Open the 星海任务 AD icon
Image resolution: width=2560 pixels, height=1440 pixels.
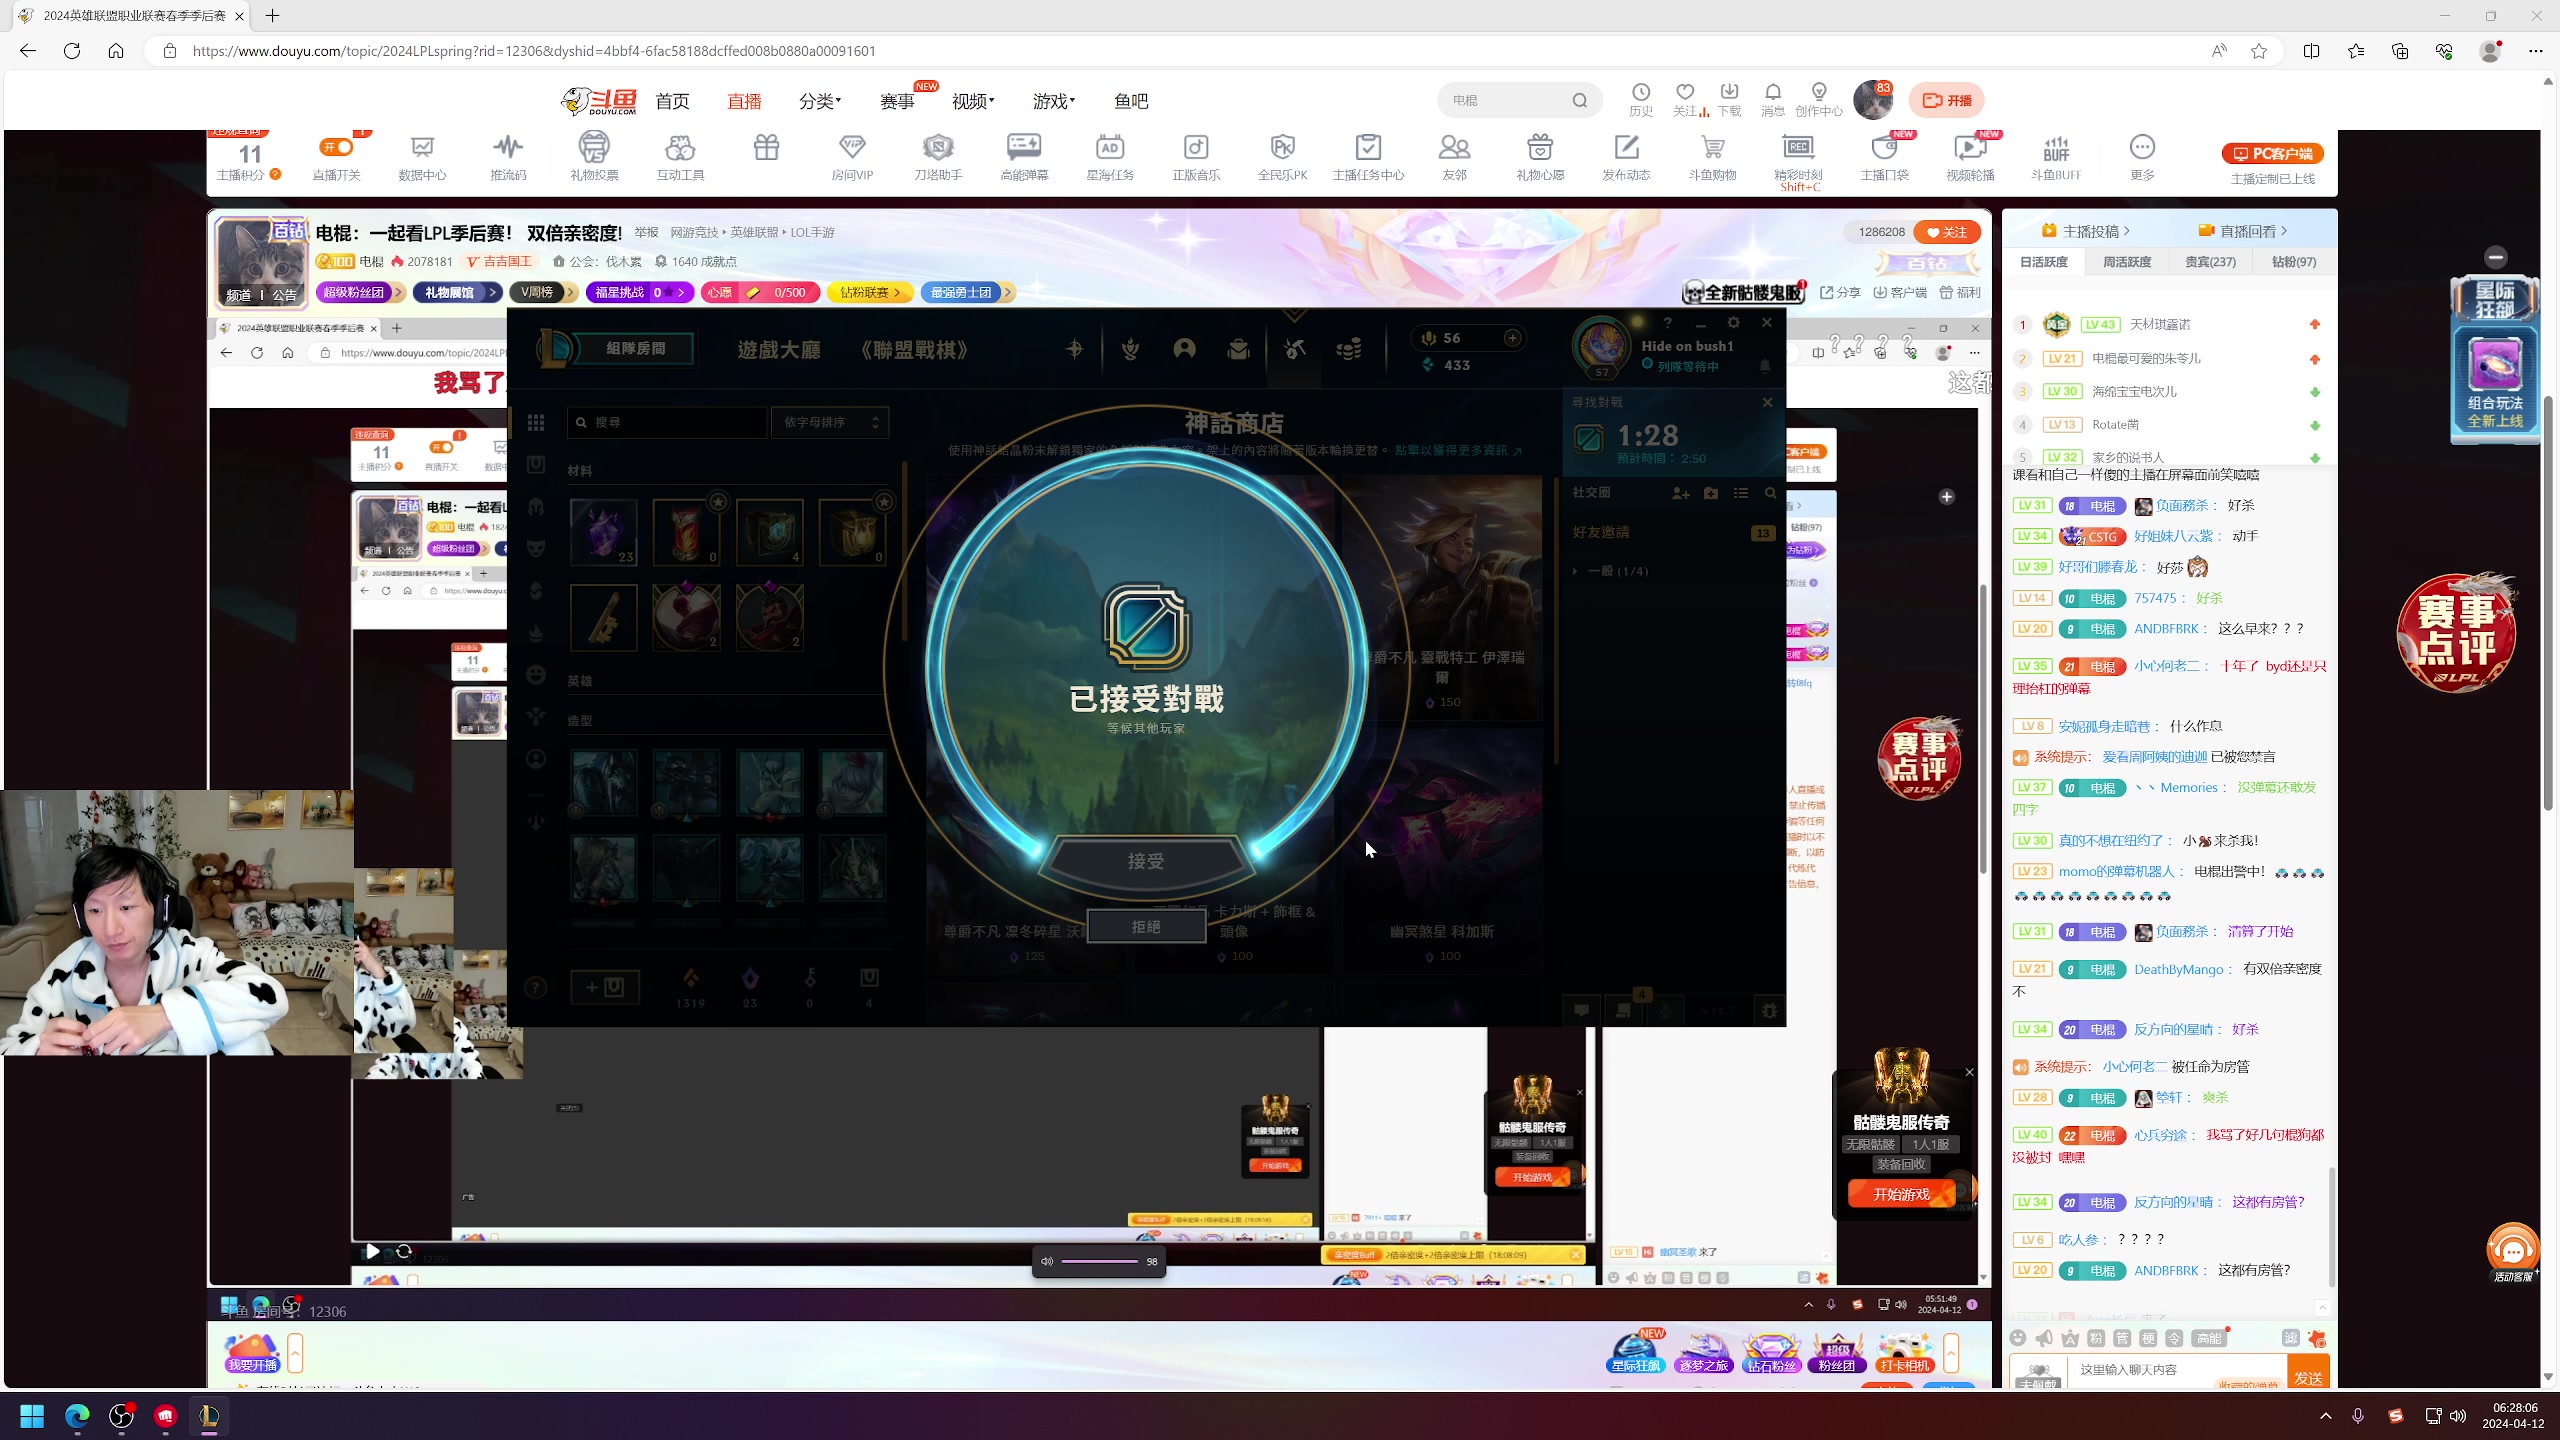1110,158
